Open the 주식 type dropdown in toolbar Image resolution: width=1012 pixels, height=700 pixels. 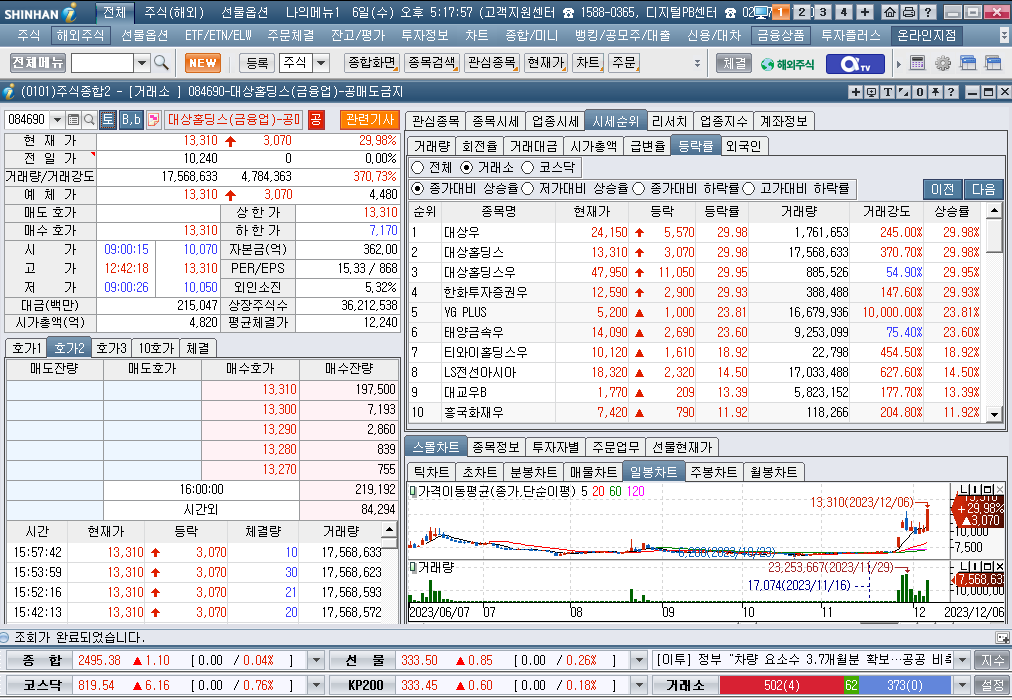tap(321, 63)
